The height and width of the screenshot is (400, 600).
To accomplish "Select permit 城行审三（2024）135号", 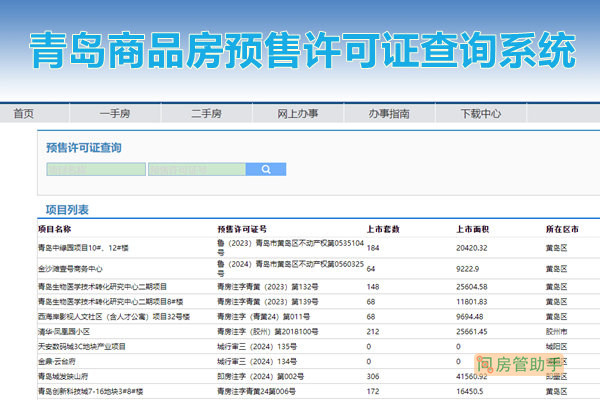I will [x=257, y=346].
